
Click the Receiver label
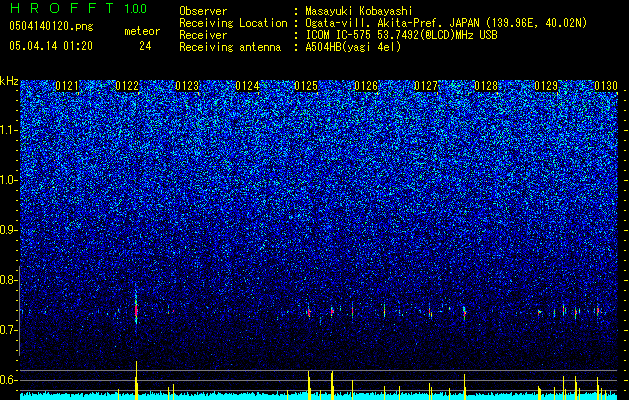click(203, 35)
